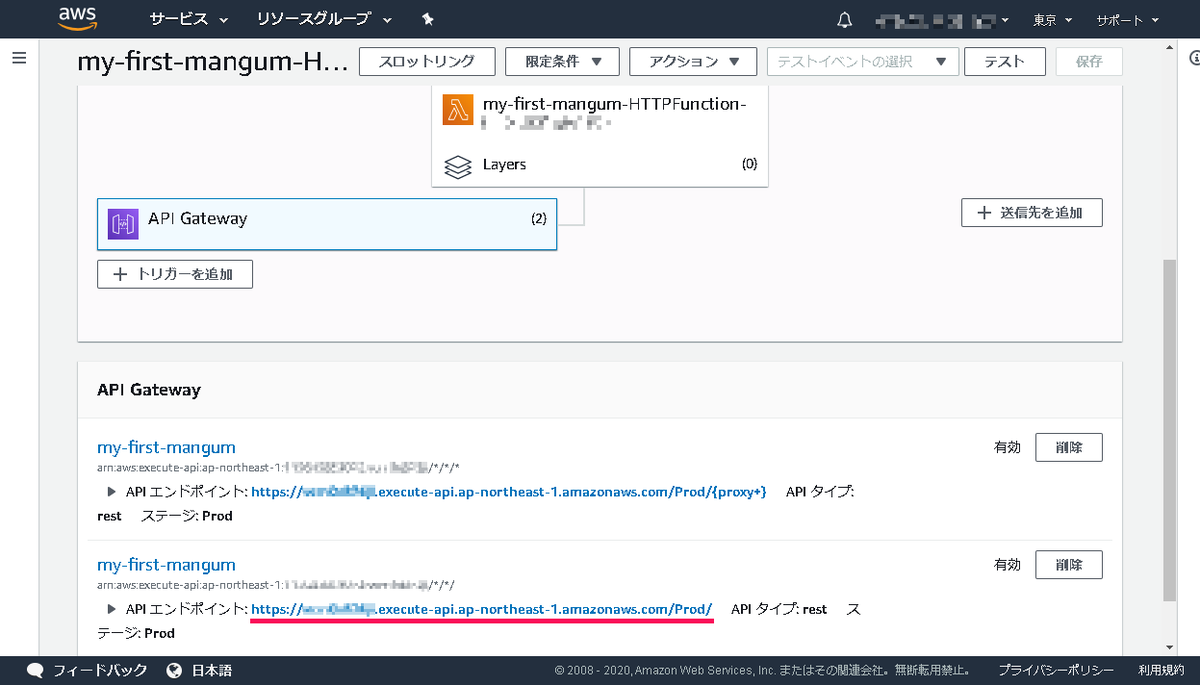Click the スロットリング throttling button

[x=427, y=61]
